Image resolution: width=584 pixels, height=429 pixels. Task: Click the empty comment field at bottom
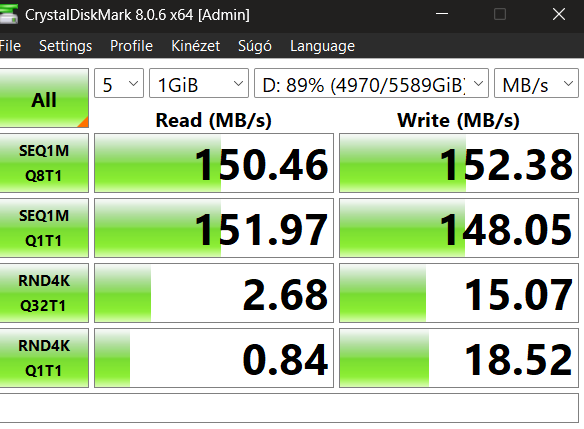289,408
